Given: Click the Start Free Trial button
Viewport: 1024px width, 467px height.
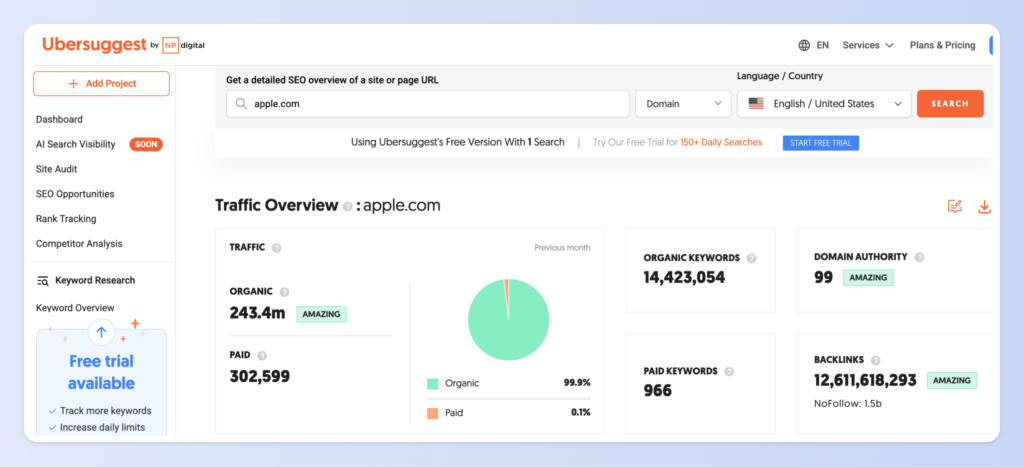Looking at the screenshot, I should click(x=820, y=143).
